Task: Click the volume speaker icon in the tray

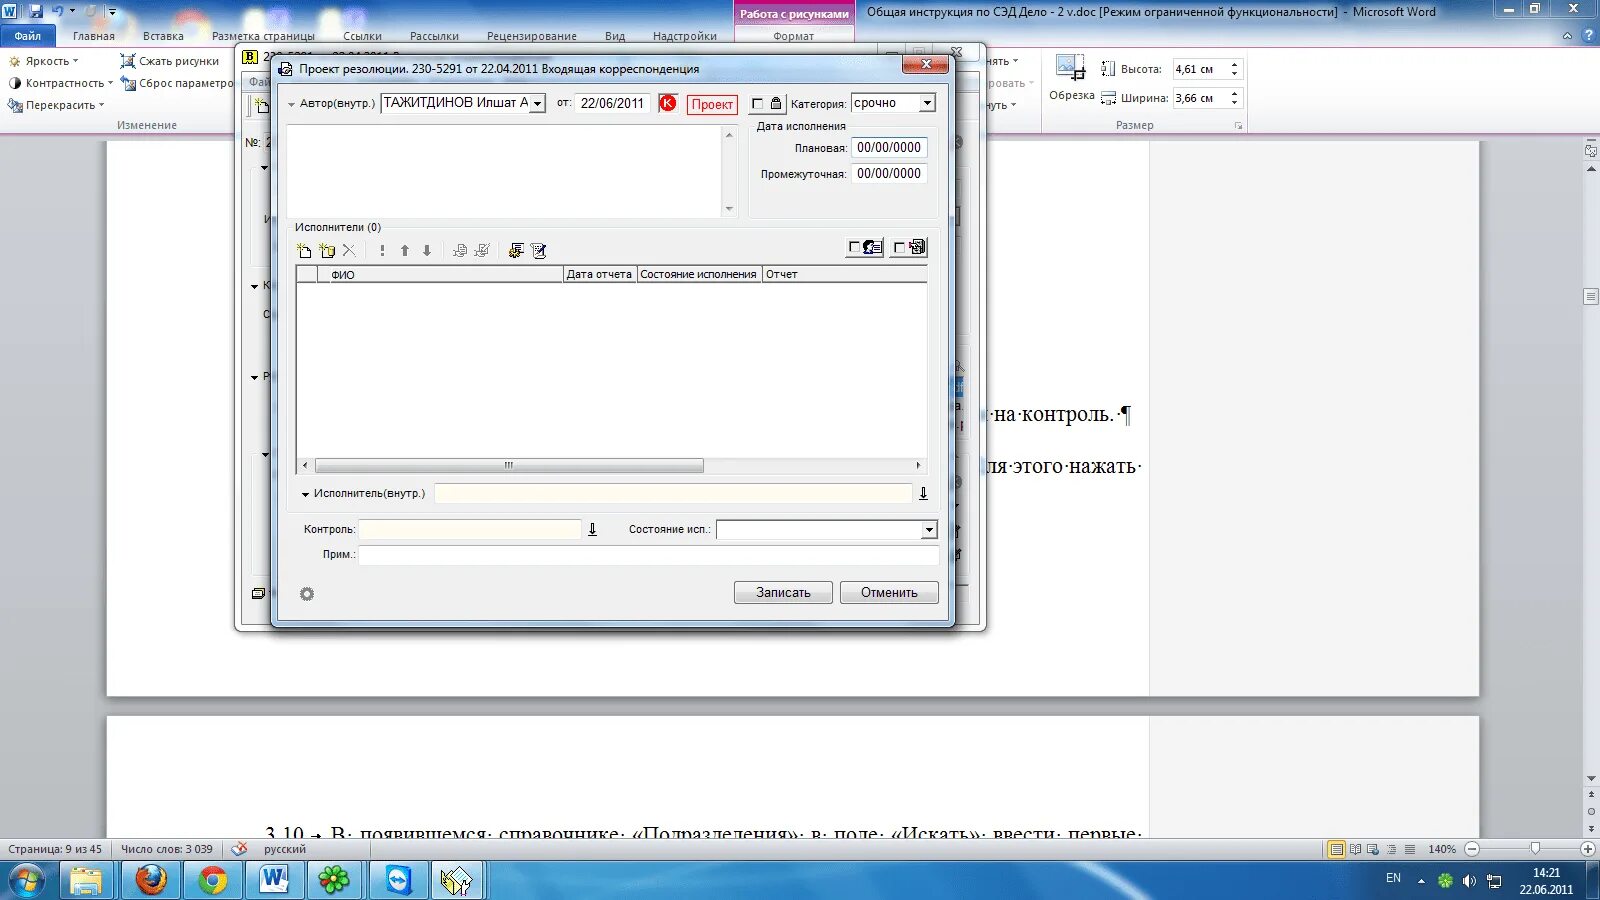Action: tap(1469, 881)
